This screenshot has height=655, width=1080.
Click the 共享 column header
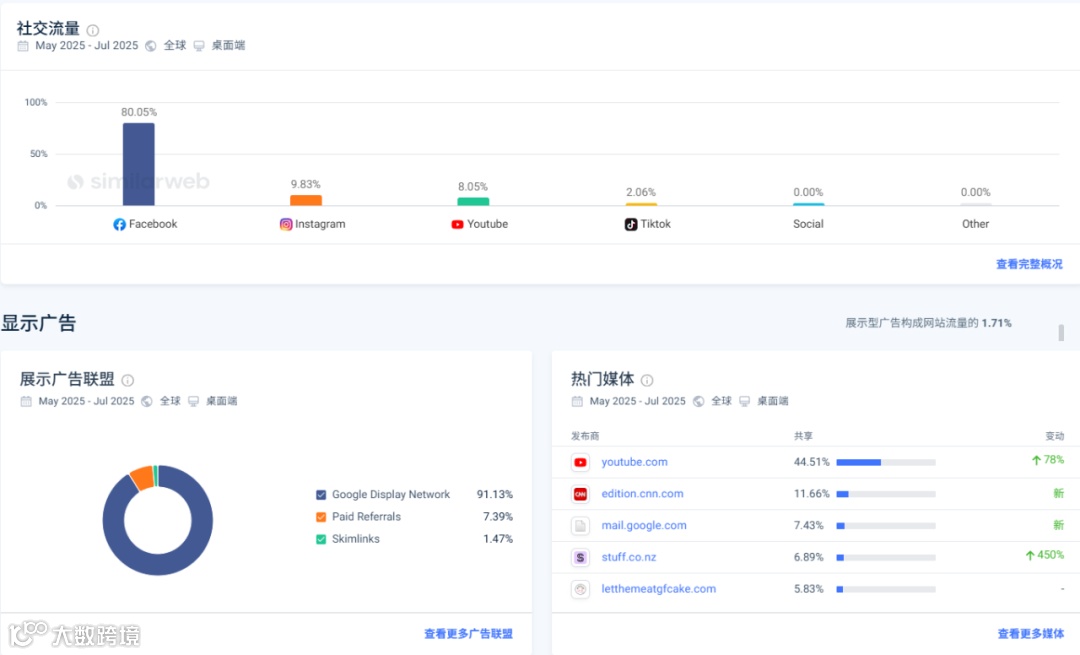pos(803,437)
